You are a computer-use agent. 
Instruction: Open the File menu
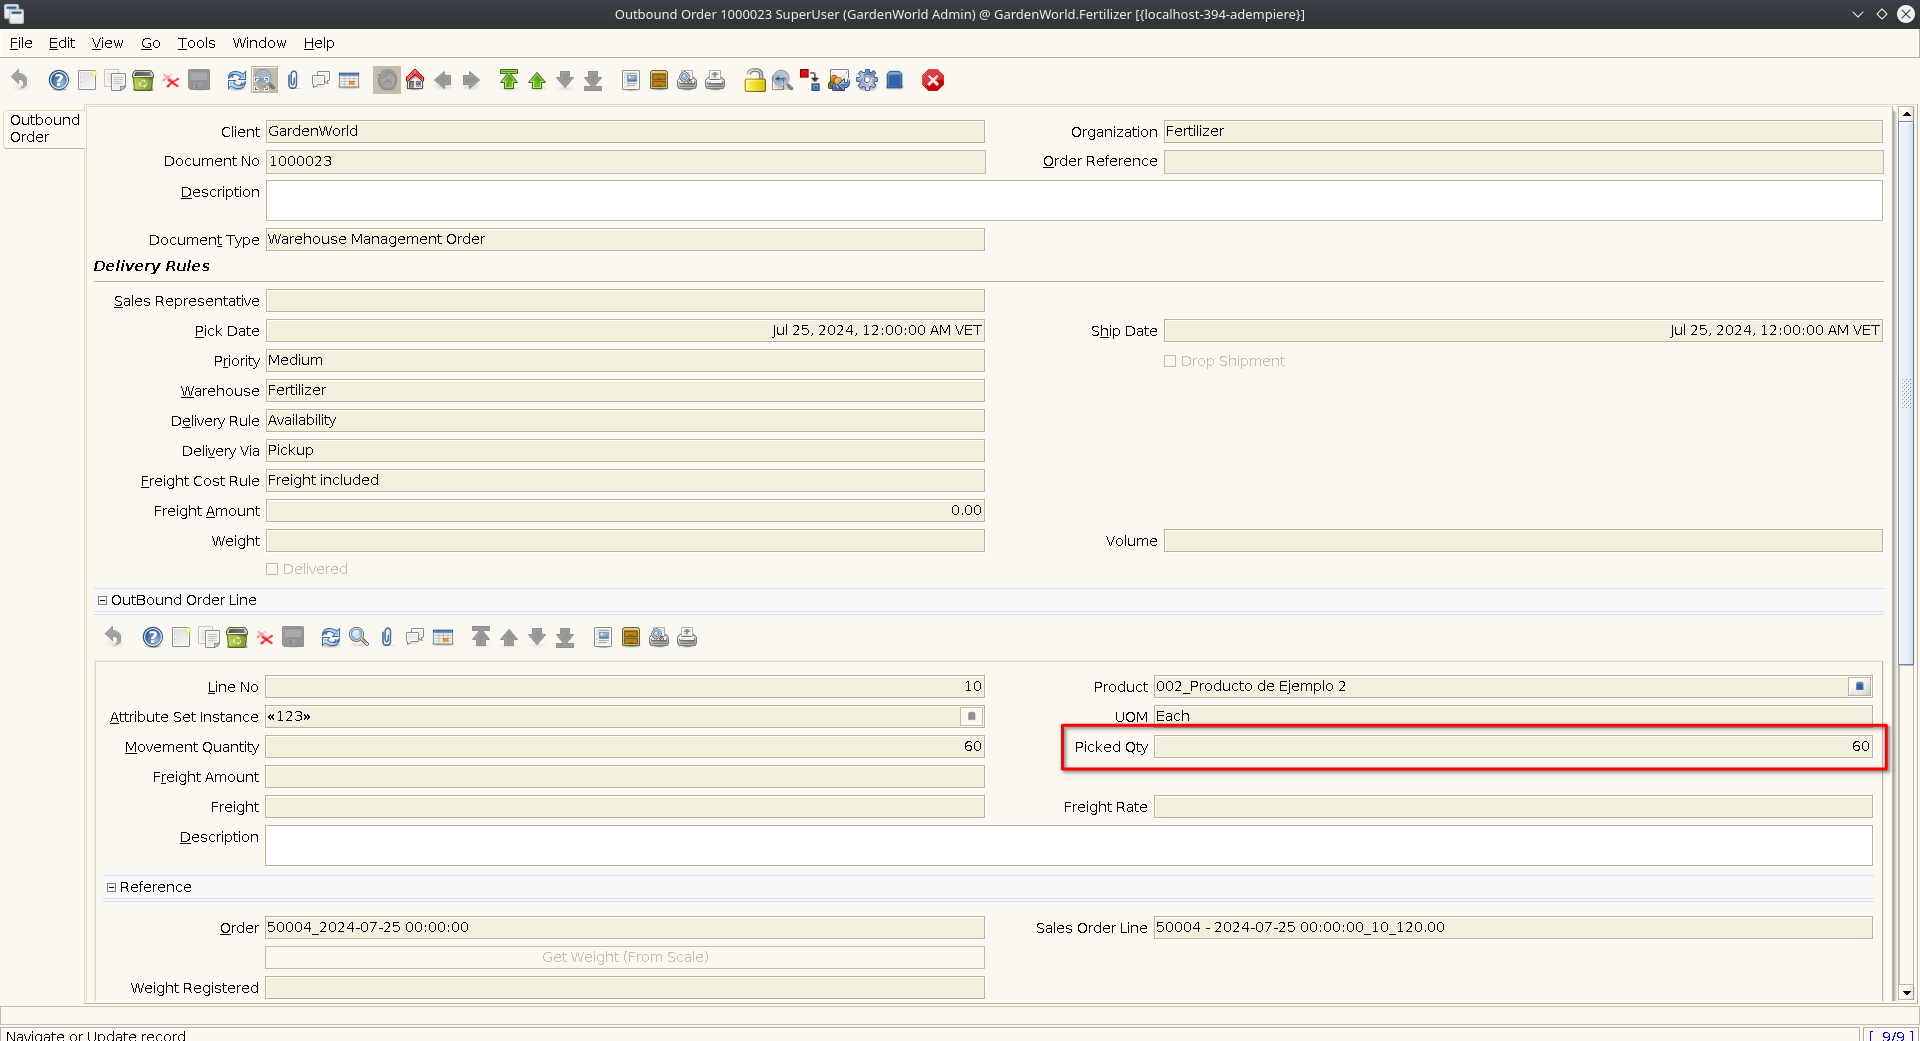tap(21, 43)
